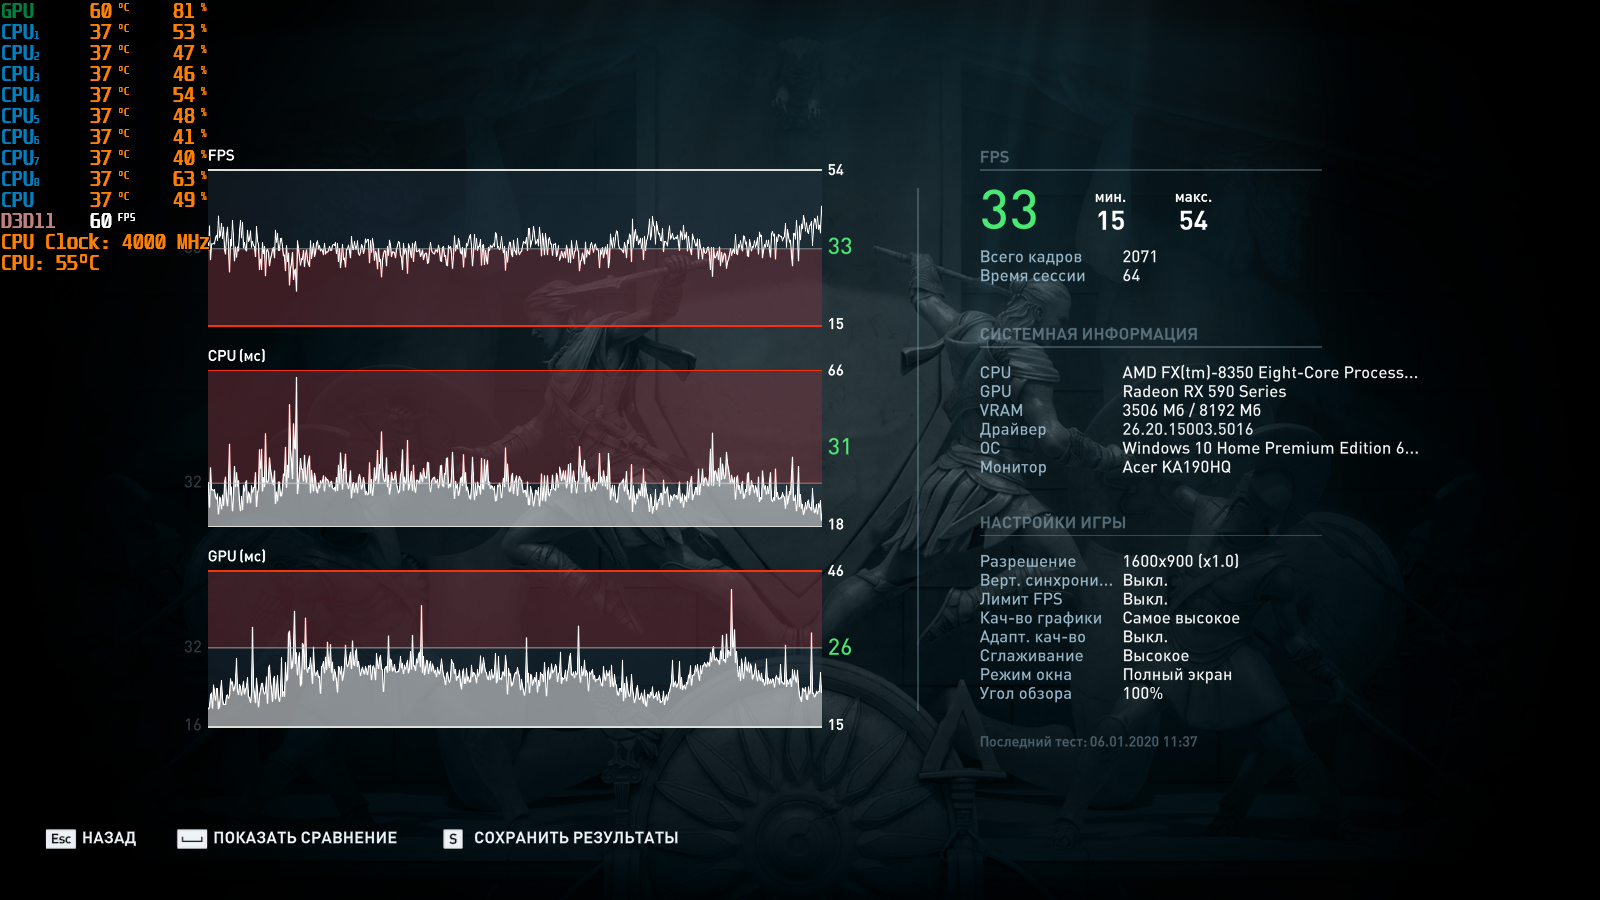Click the green overlay "GPU" label
Screen dimensions: 1600x900
(18, 11)
